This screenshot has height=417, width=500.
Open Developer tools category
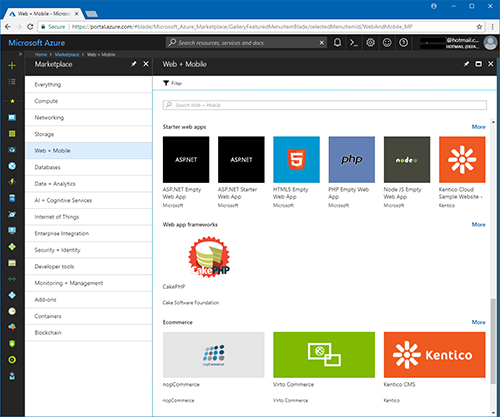89,266
